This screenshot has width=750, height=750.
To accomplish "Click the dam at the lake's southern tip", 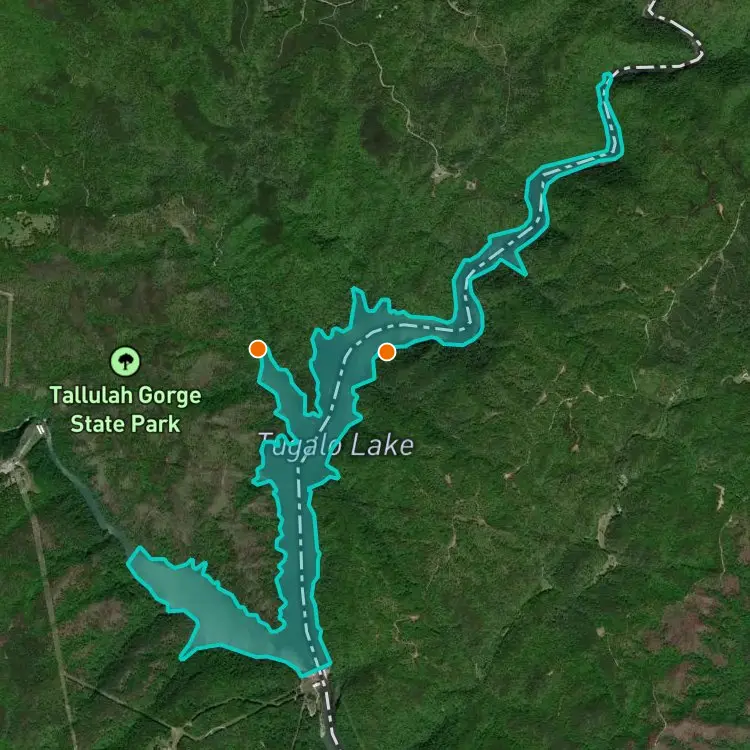I will [318, 673].
